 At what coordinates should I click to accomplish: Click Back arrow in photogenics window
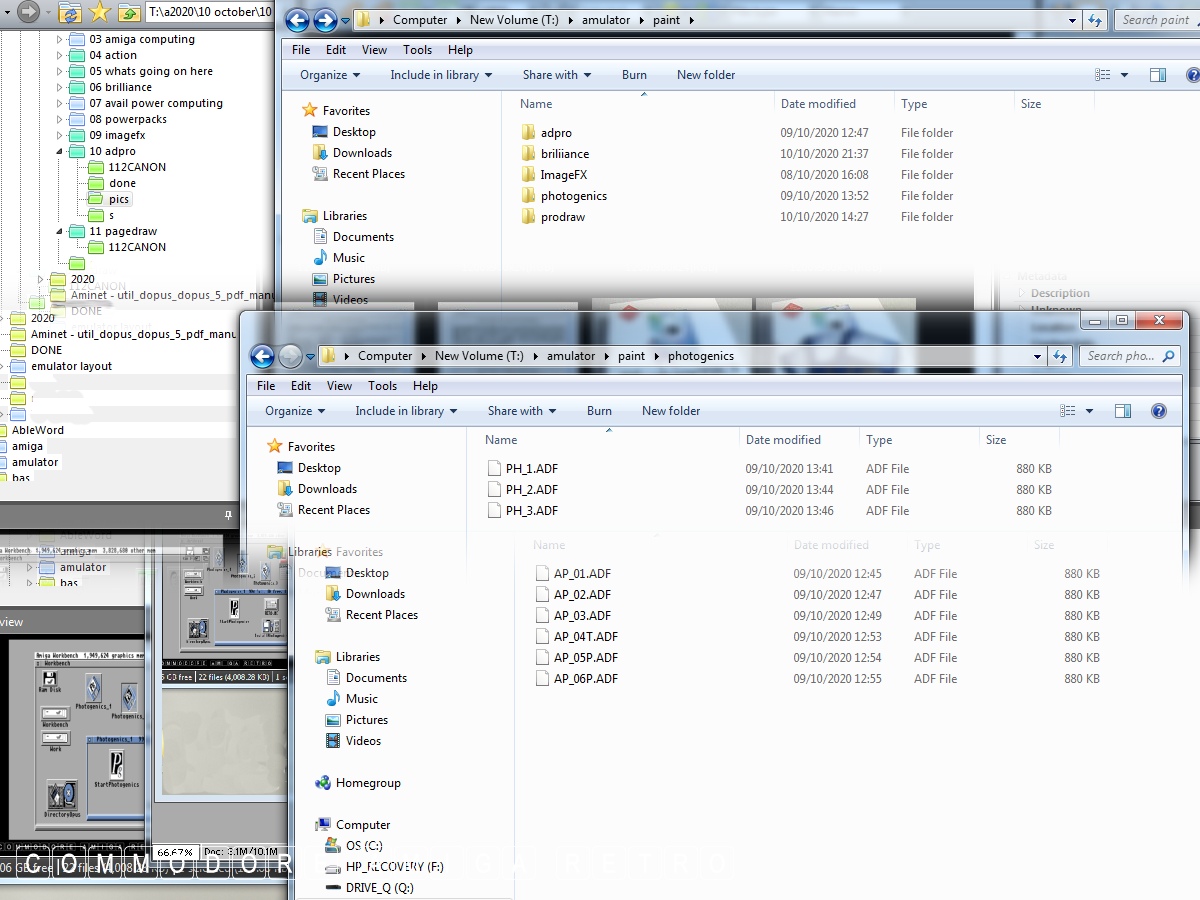coord(262,356)
